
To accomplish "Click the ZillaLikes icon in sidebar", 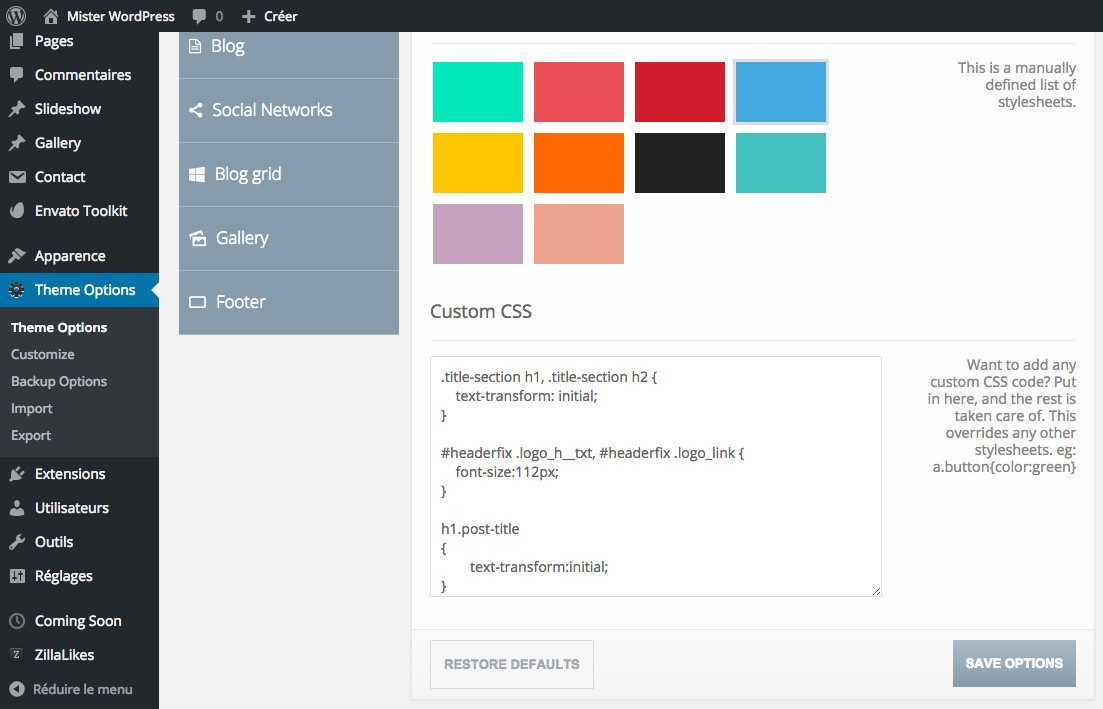I will pos(17,655).
